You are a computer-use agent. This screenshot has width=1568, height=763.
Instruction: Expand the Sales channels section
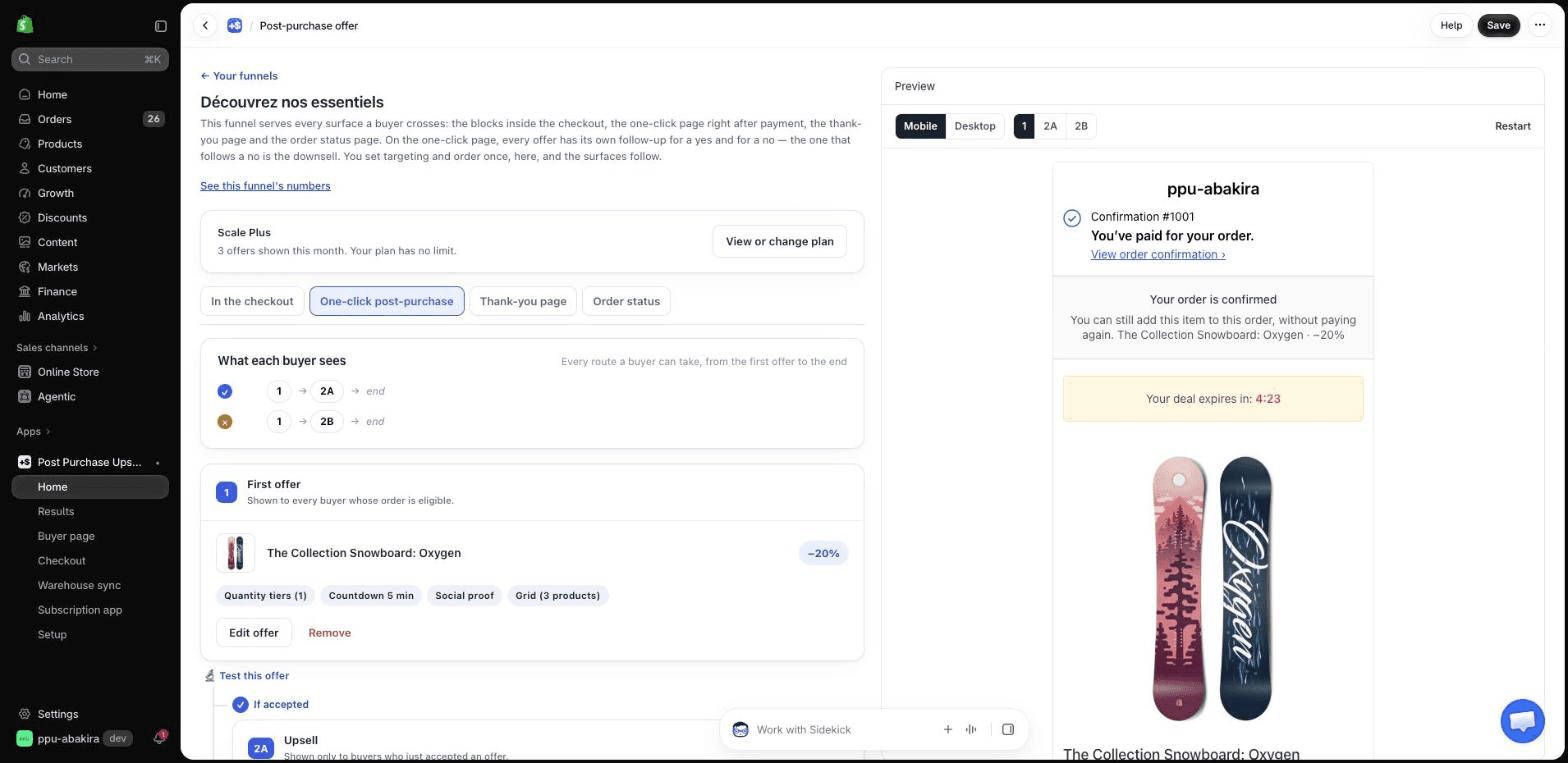point(57,348)
